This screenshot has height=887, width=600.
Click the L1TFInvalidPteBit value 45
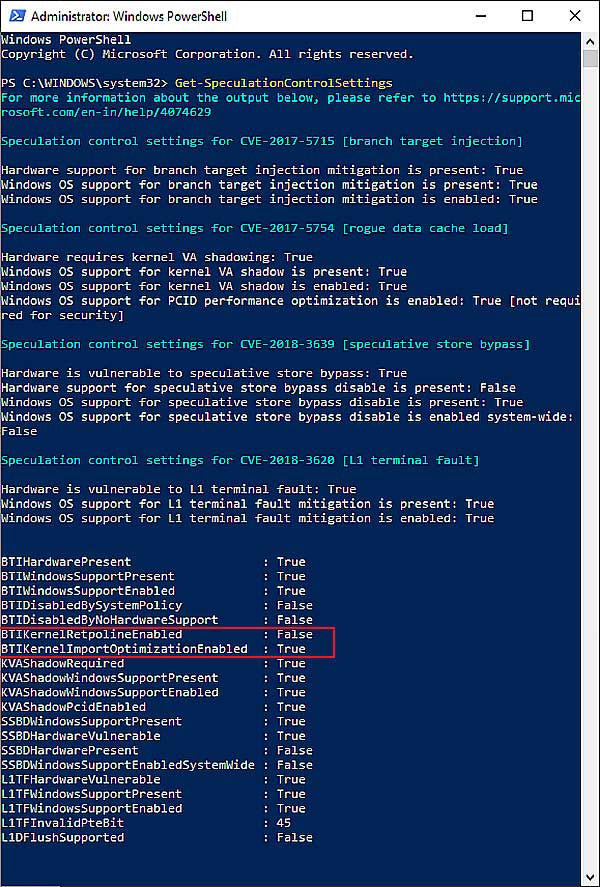point(284,823)
